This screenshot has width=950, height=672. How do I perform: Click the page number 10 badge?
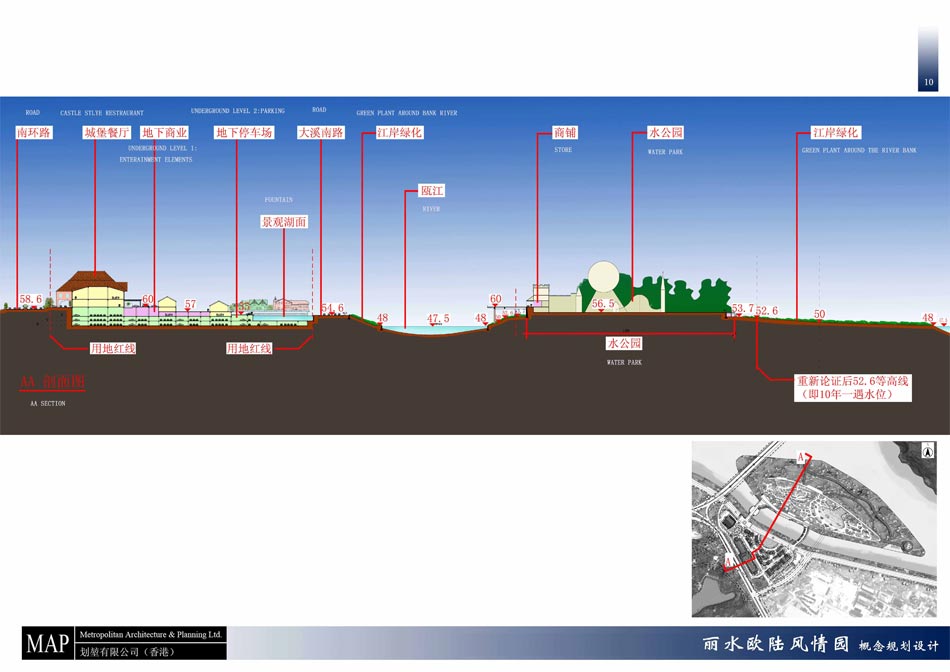928,82
